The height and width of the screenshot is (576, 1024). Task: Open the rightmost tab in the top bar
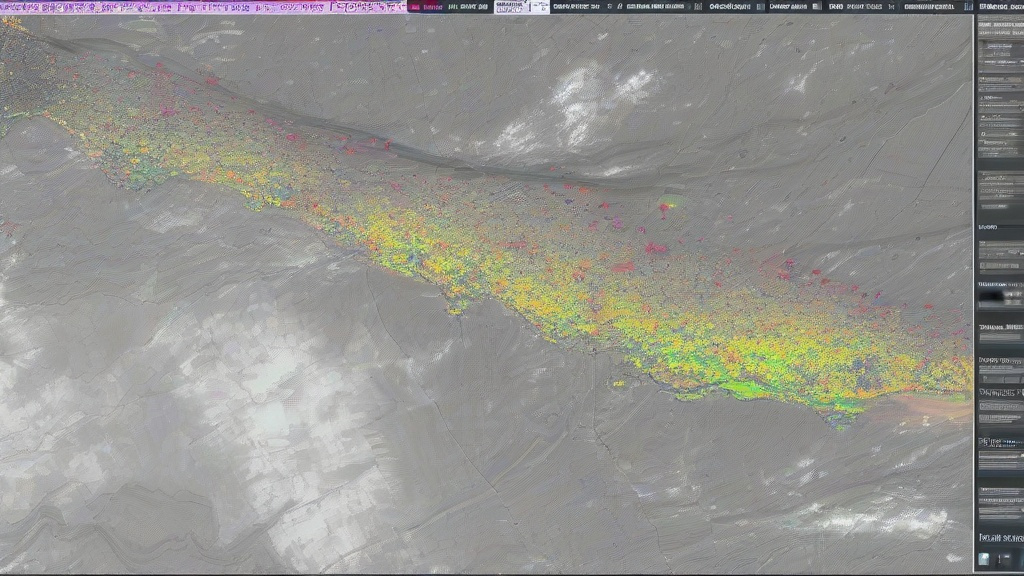click(x=998, y=6)
